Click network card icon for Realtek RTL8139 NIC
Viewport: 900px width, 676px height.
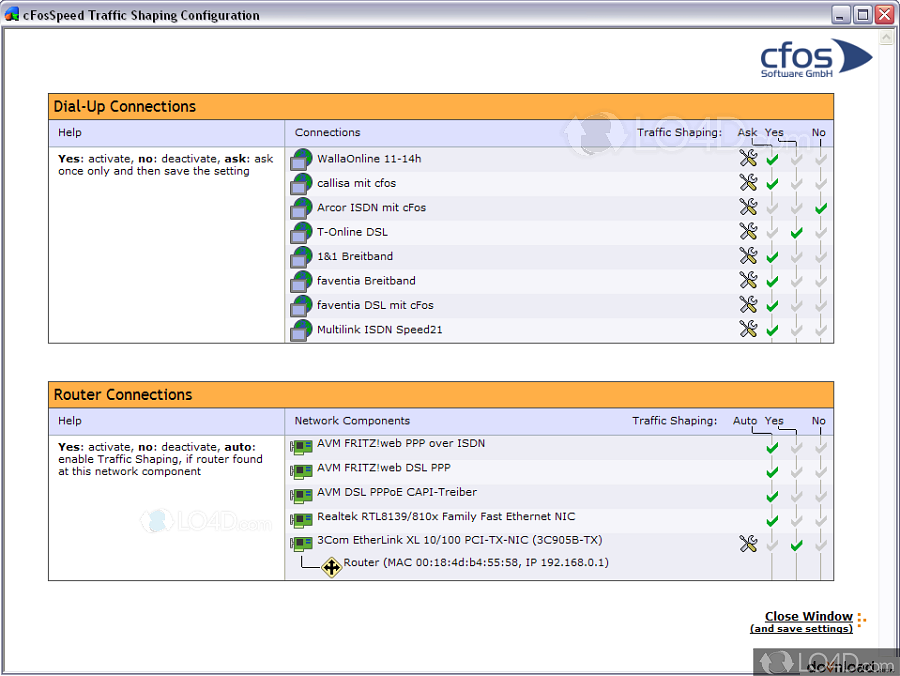click(301, 520)
